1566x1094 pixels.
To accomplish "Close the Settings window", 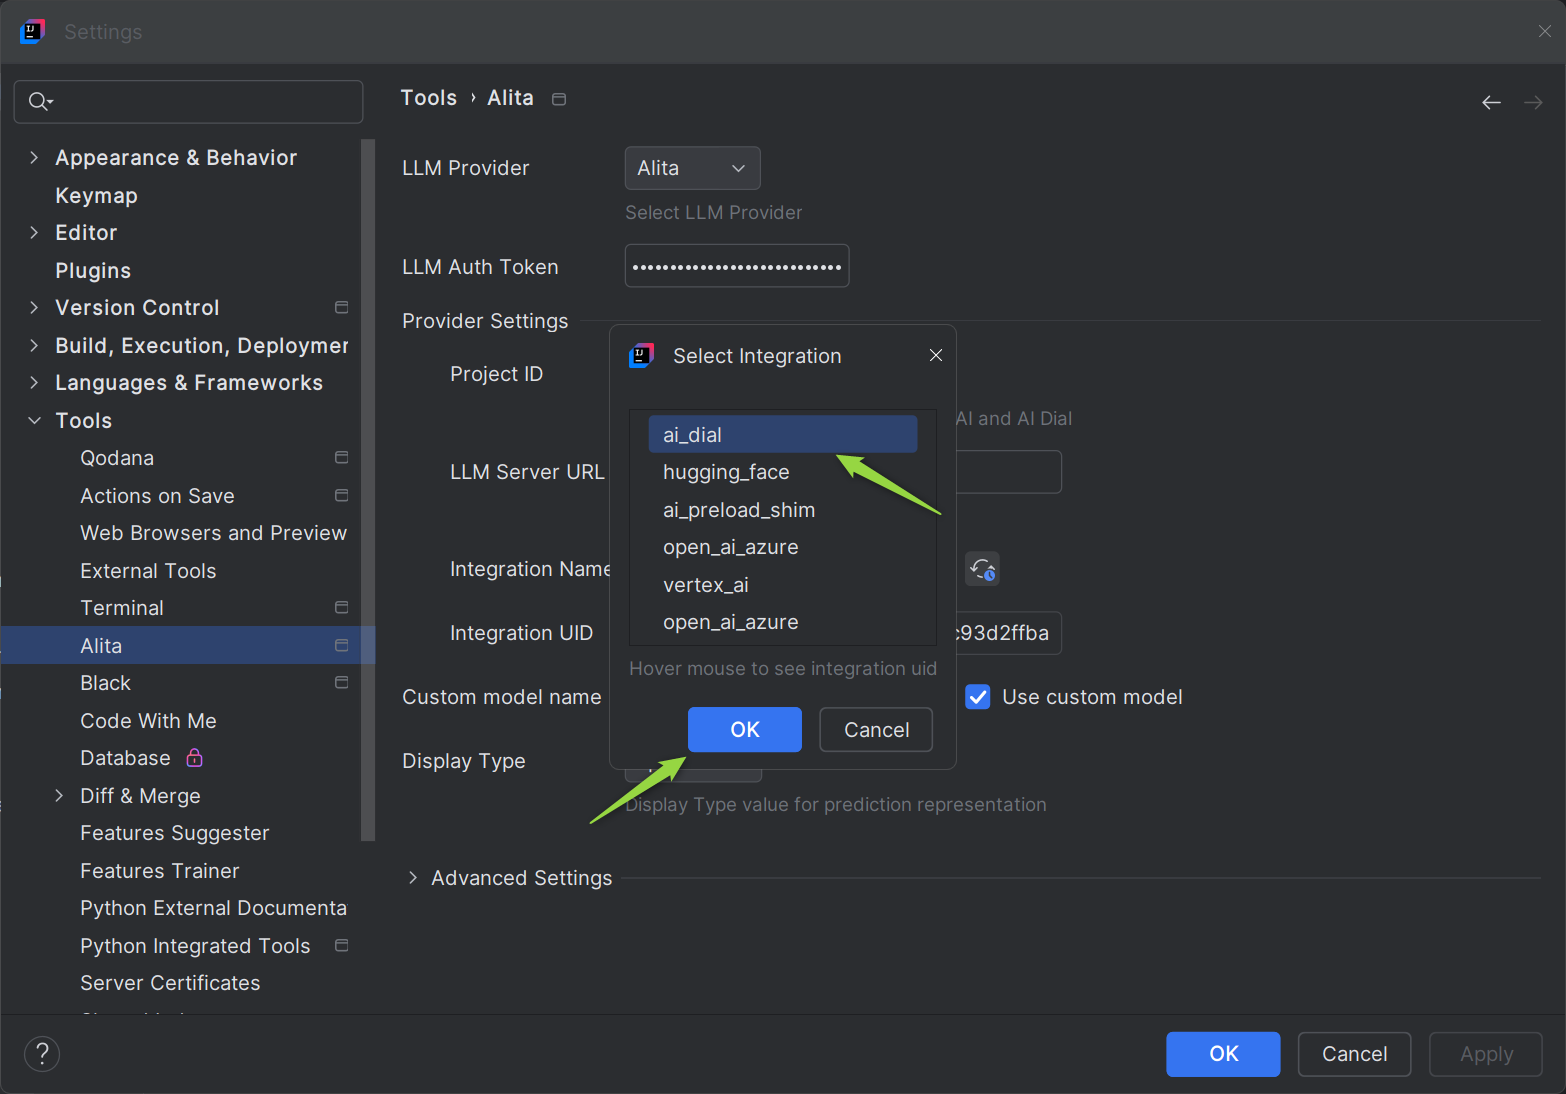I will pos(1545,31).
